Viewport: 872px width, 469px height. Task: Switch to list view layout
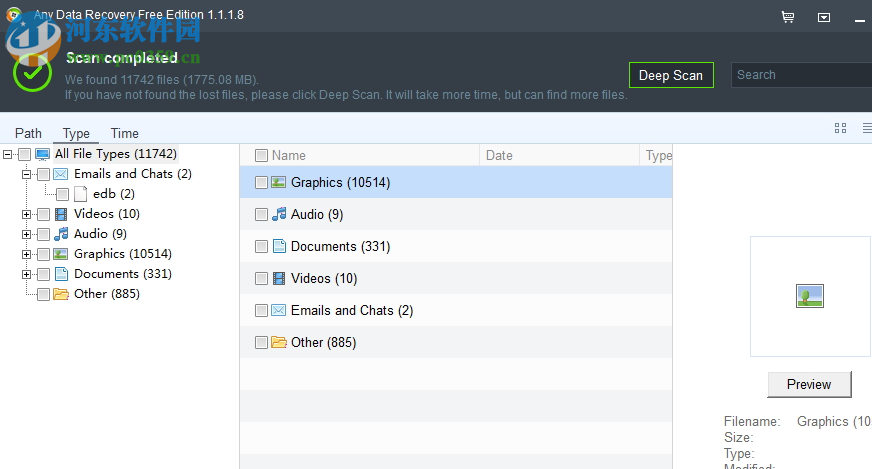click(866, 128)
